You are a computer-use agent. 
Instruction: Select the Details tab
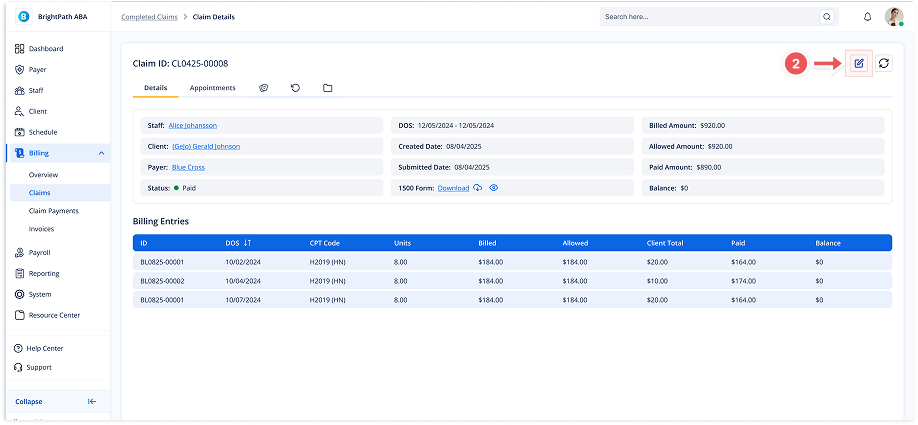tap(155, 88)
